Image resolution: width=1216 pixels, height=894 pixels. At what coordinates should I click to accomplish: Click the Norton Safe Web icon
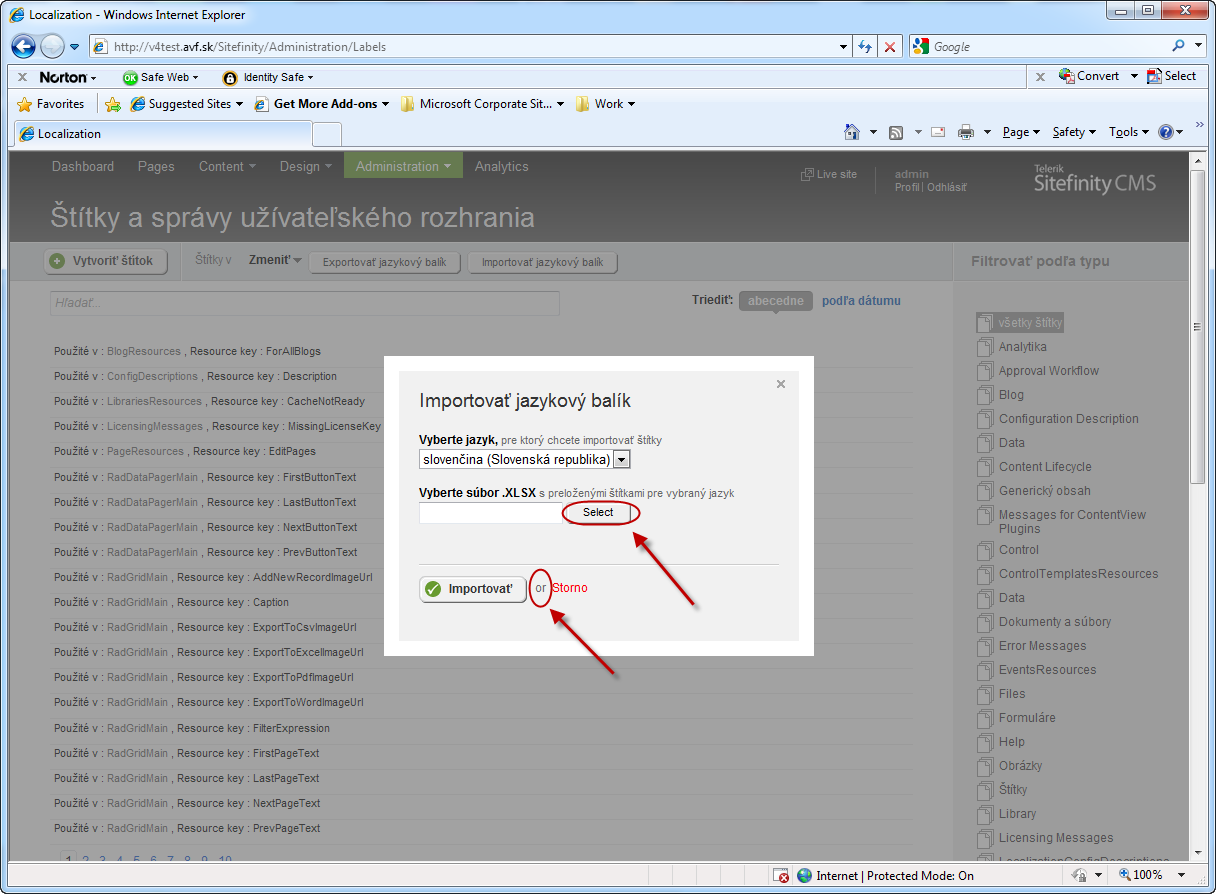130,77
